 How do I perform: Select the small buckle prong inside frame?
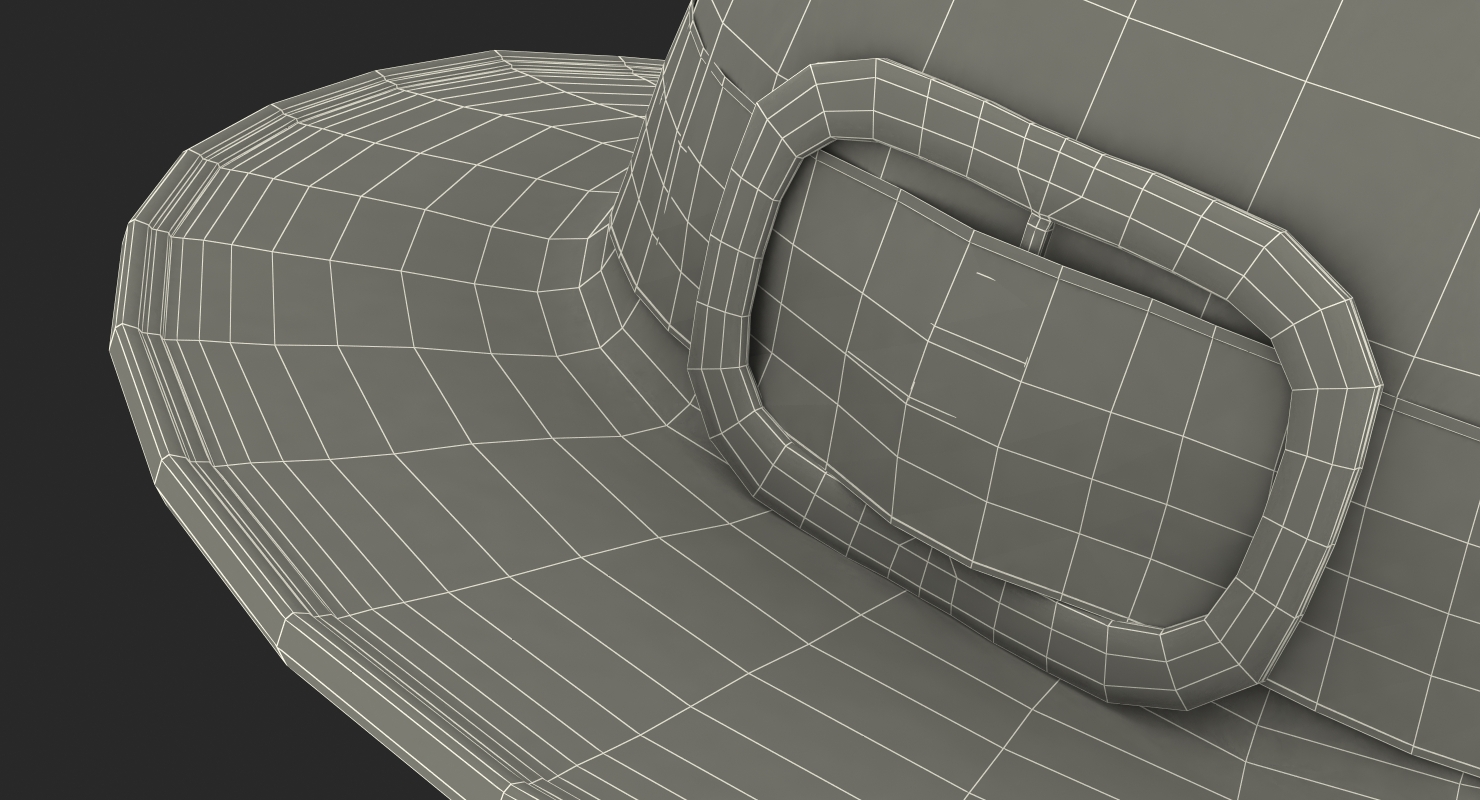pos(1038,233)
